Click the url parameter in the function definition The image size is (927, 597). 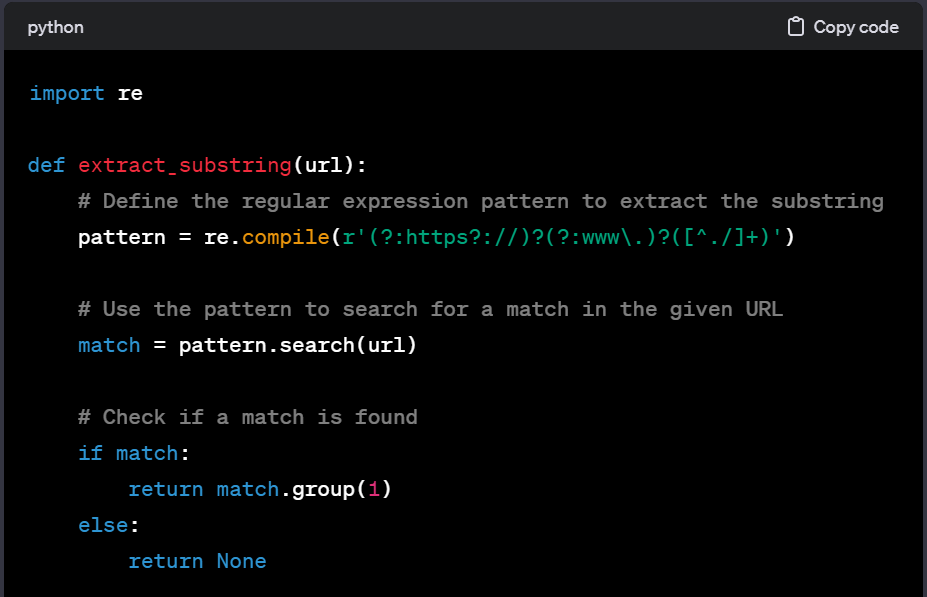point(325,165)
